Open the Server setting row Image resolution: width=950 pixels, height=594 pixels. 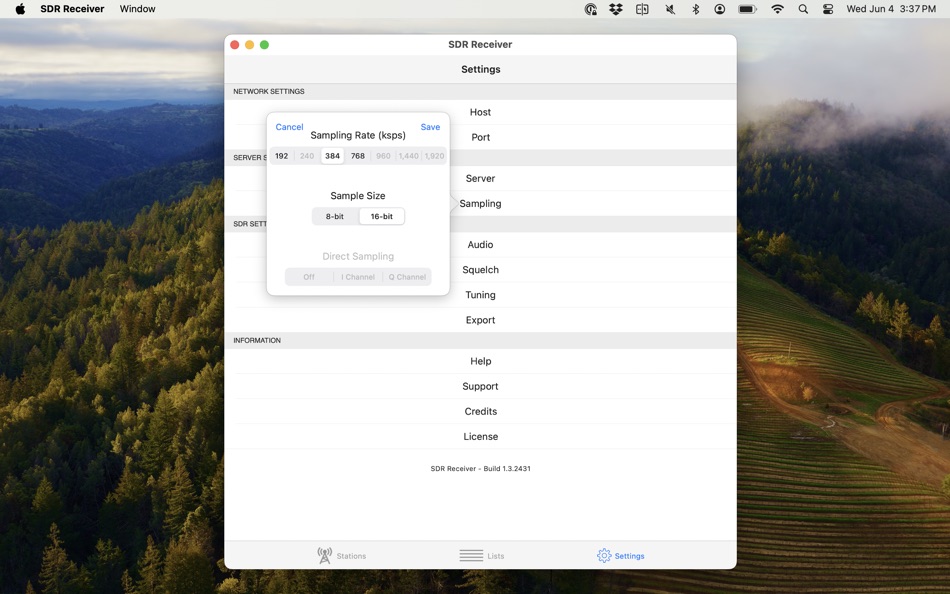pos(480,178)
